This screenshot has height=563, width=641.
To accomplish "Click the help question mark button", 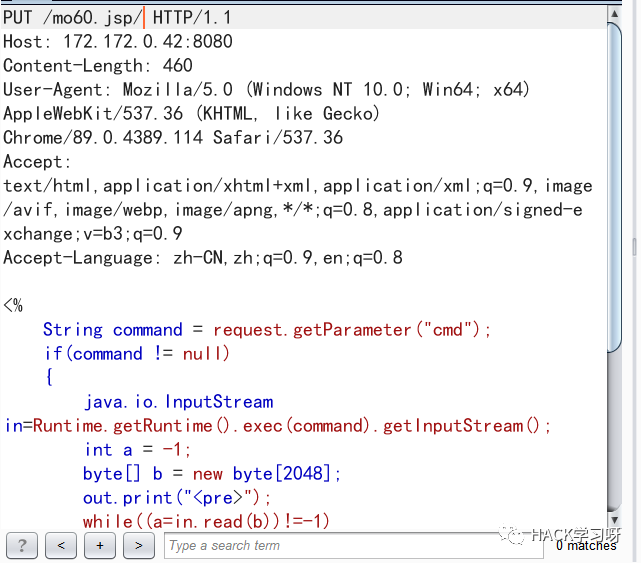I will [x=22, y=545].
